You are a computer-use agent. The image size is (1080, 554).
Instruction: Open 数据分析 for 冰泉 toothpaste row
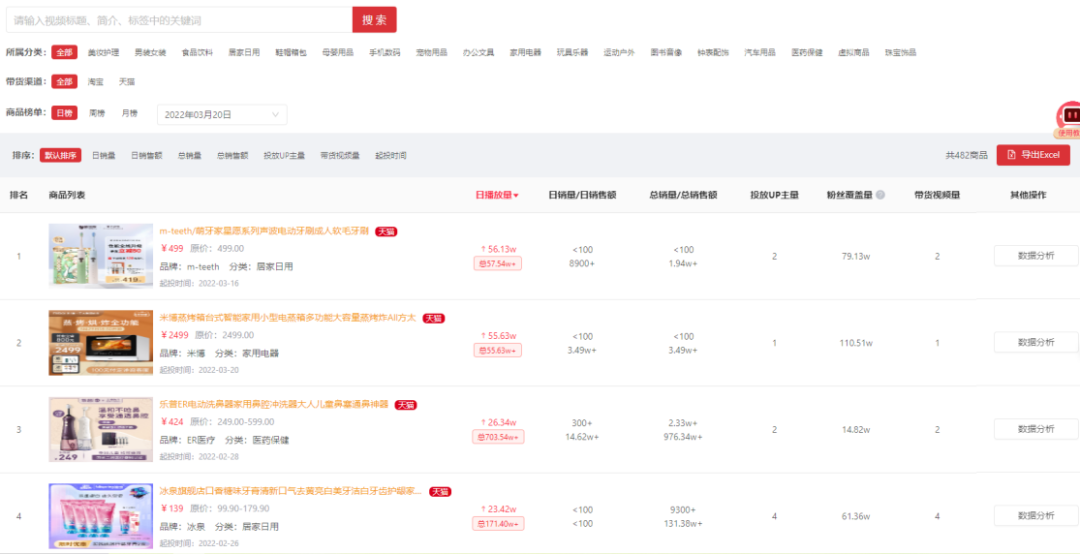point(1036,515)
